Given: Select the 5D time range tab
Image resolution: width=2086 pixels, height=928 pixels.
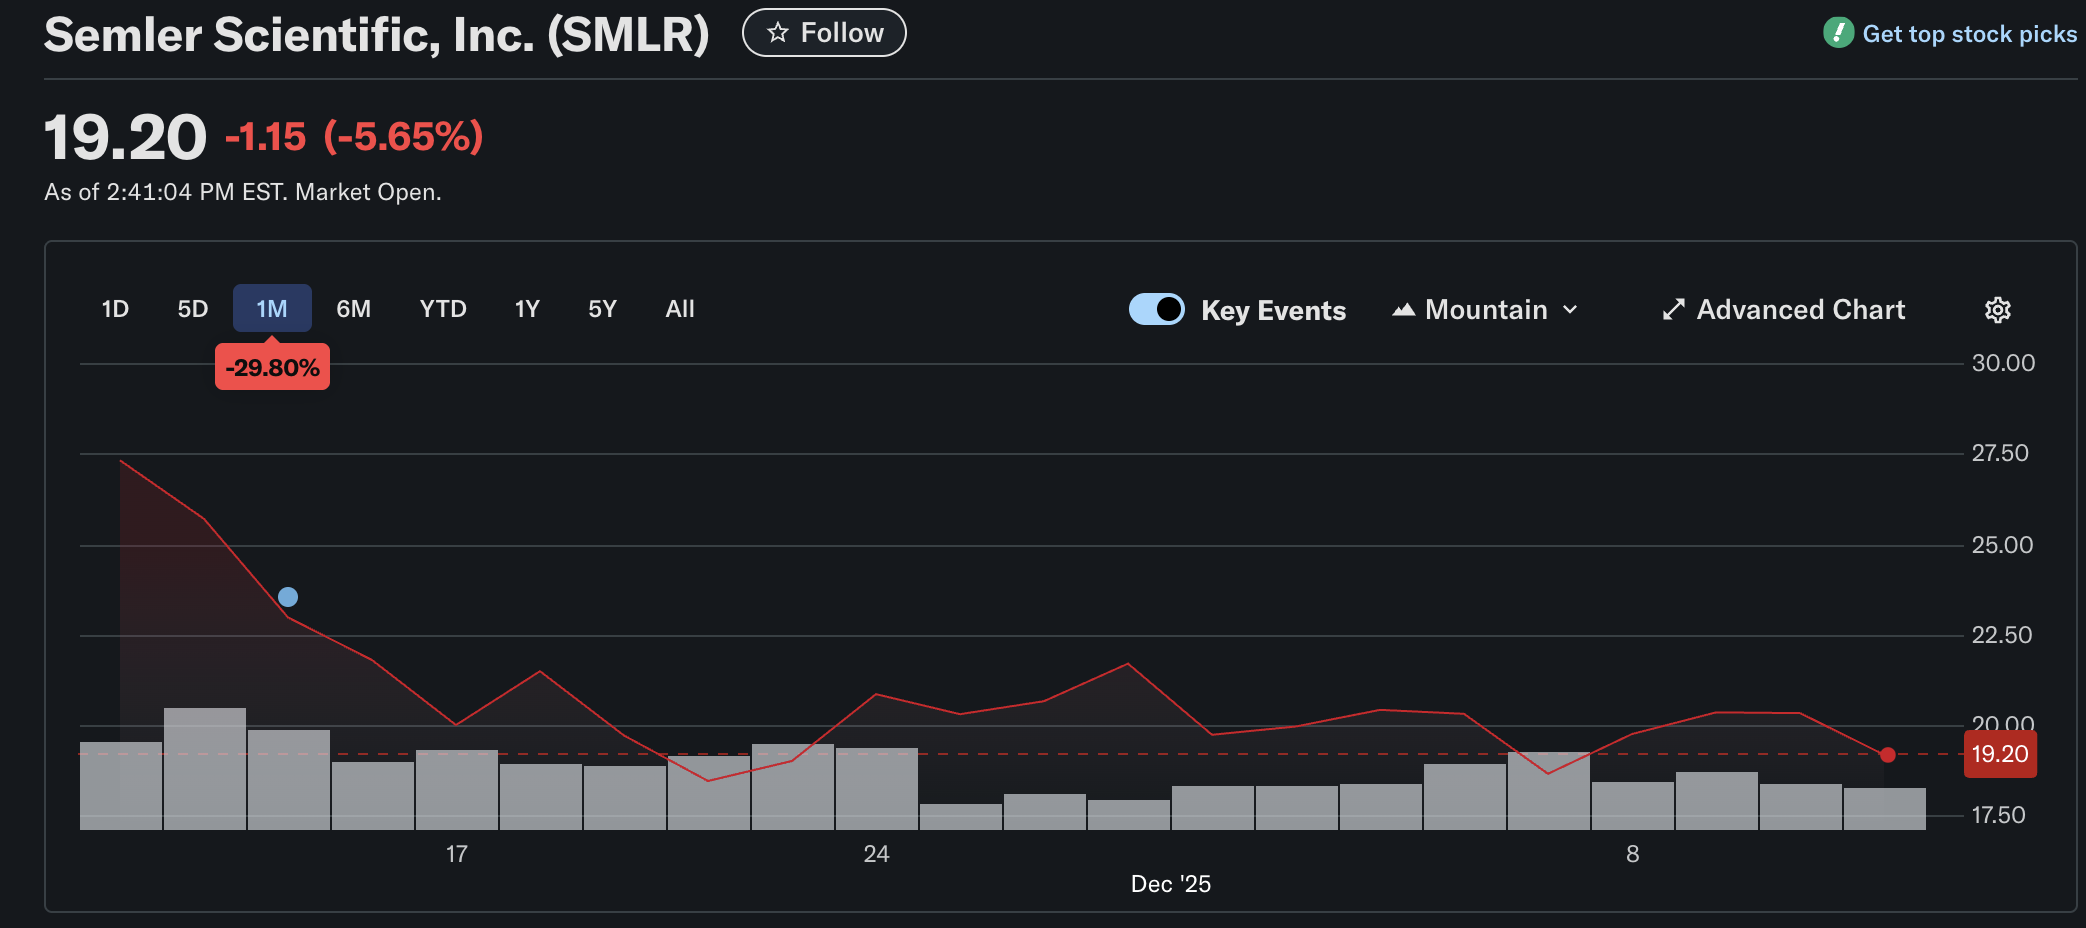Looking at the screenshot, I should (193, 309).
